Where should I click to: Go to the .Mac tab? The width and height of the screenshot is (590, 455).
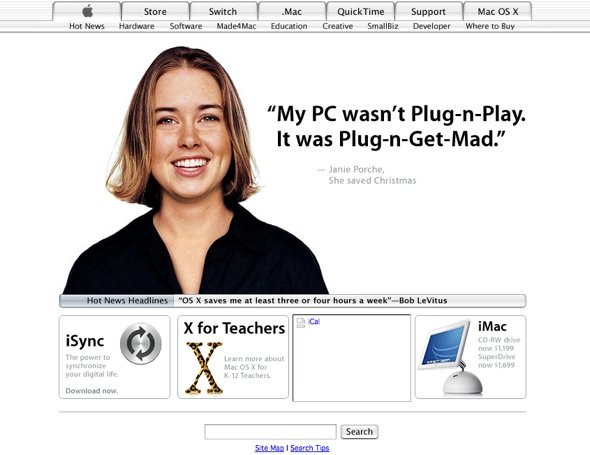(292, 11)
